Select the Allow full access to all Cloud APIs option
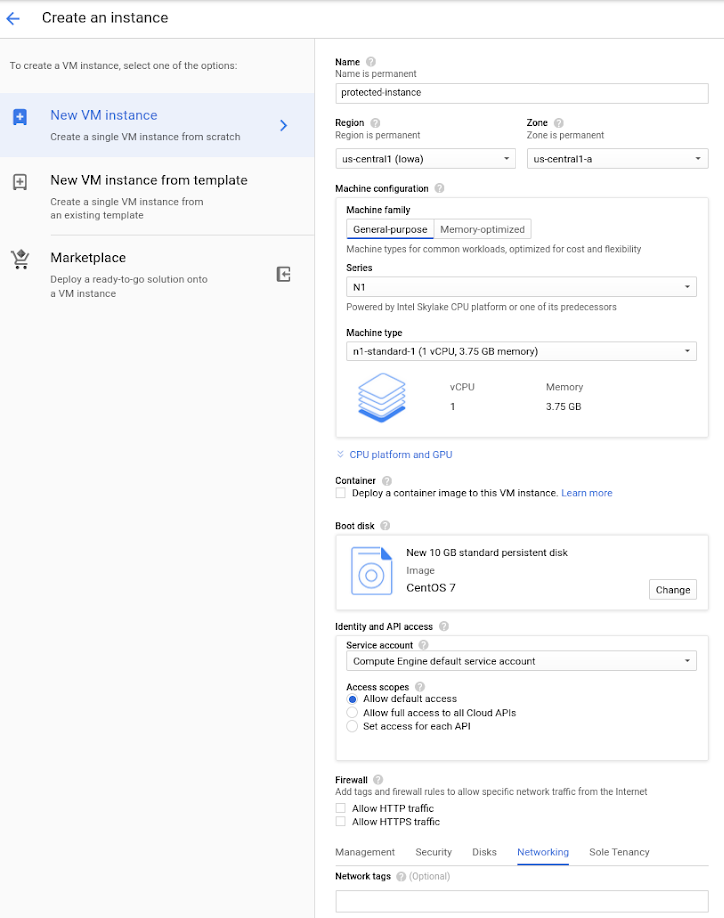Image resolution: width=724 pixels, height=918 pixels. click(x=352, y=712)
